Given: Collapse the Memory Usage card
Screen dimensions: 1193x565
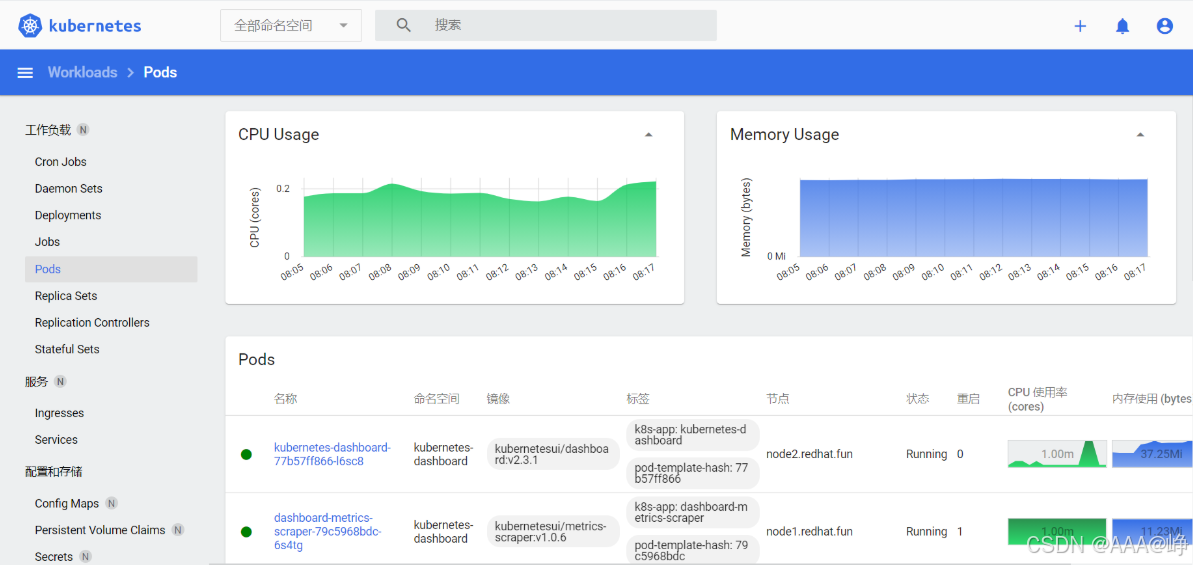Looking at the screenshot, I should coord(1140,135).
